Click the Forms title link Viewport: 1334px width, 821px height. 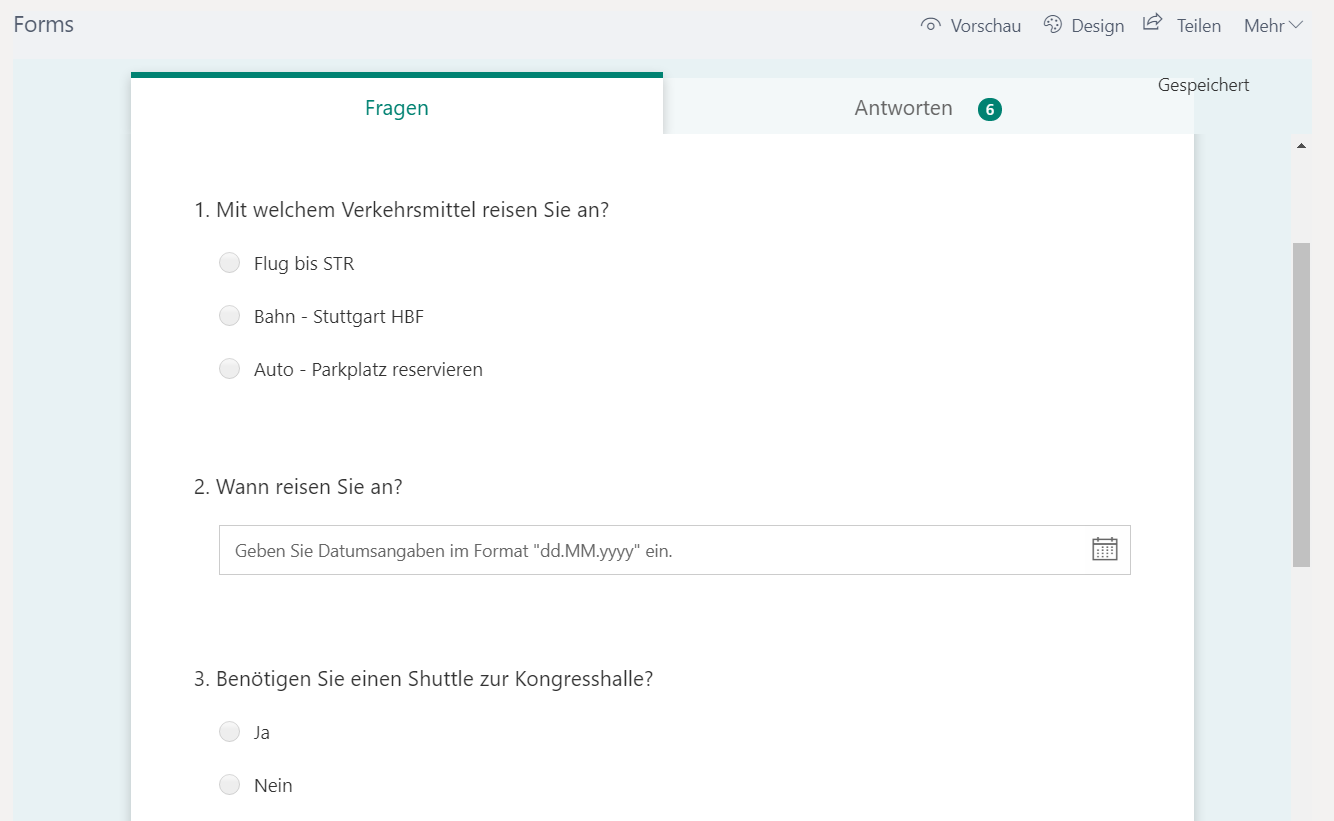[x=44, y=24]
